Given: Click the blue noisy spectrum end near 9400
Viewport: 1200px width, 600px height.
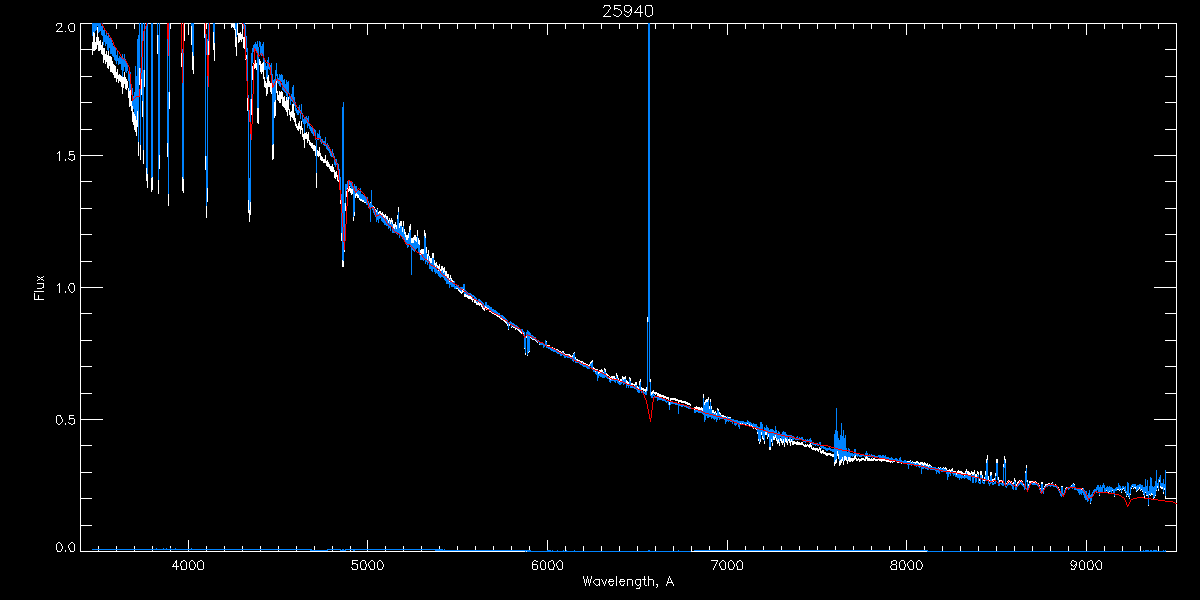Looking at the screenshot, I should pos(1158,484).
